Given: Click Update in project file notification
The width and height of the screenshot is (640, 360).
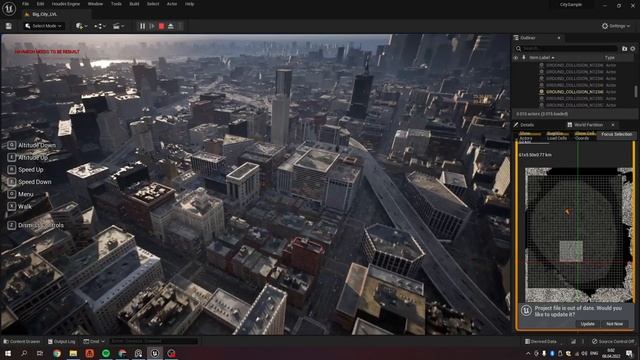Looking at the screenshot, I should pos(587,324).
